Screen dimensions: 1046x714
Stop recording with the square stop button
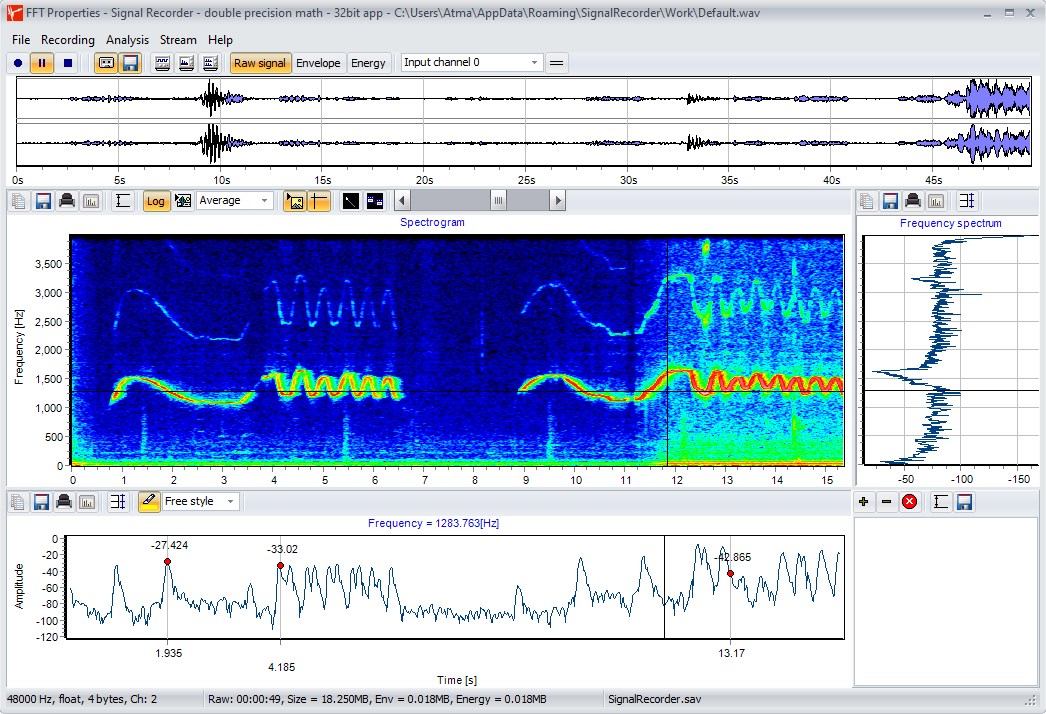pos(67,63)
